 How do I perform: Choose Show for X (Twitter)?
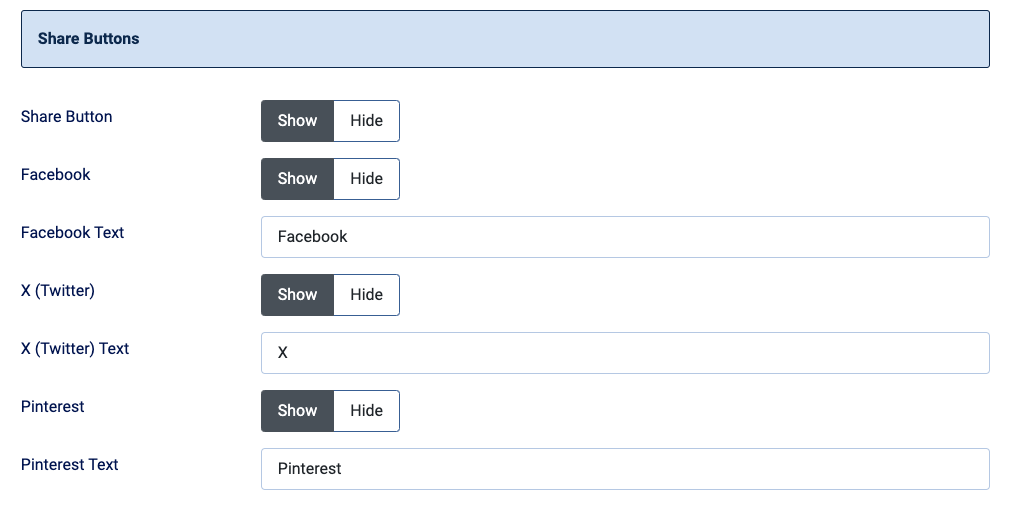point(297,295)
